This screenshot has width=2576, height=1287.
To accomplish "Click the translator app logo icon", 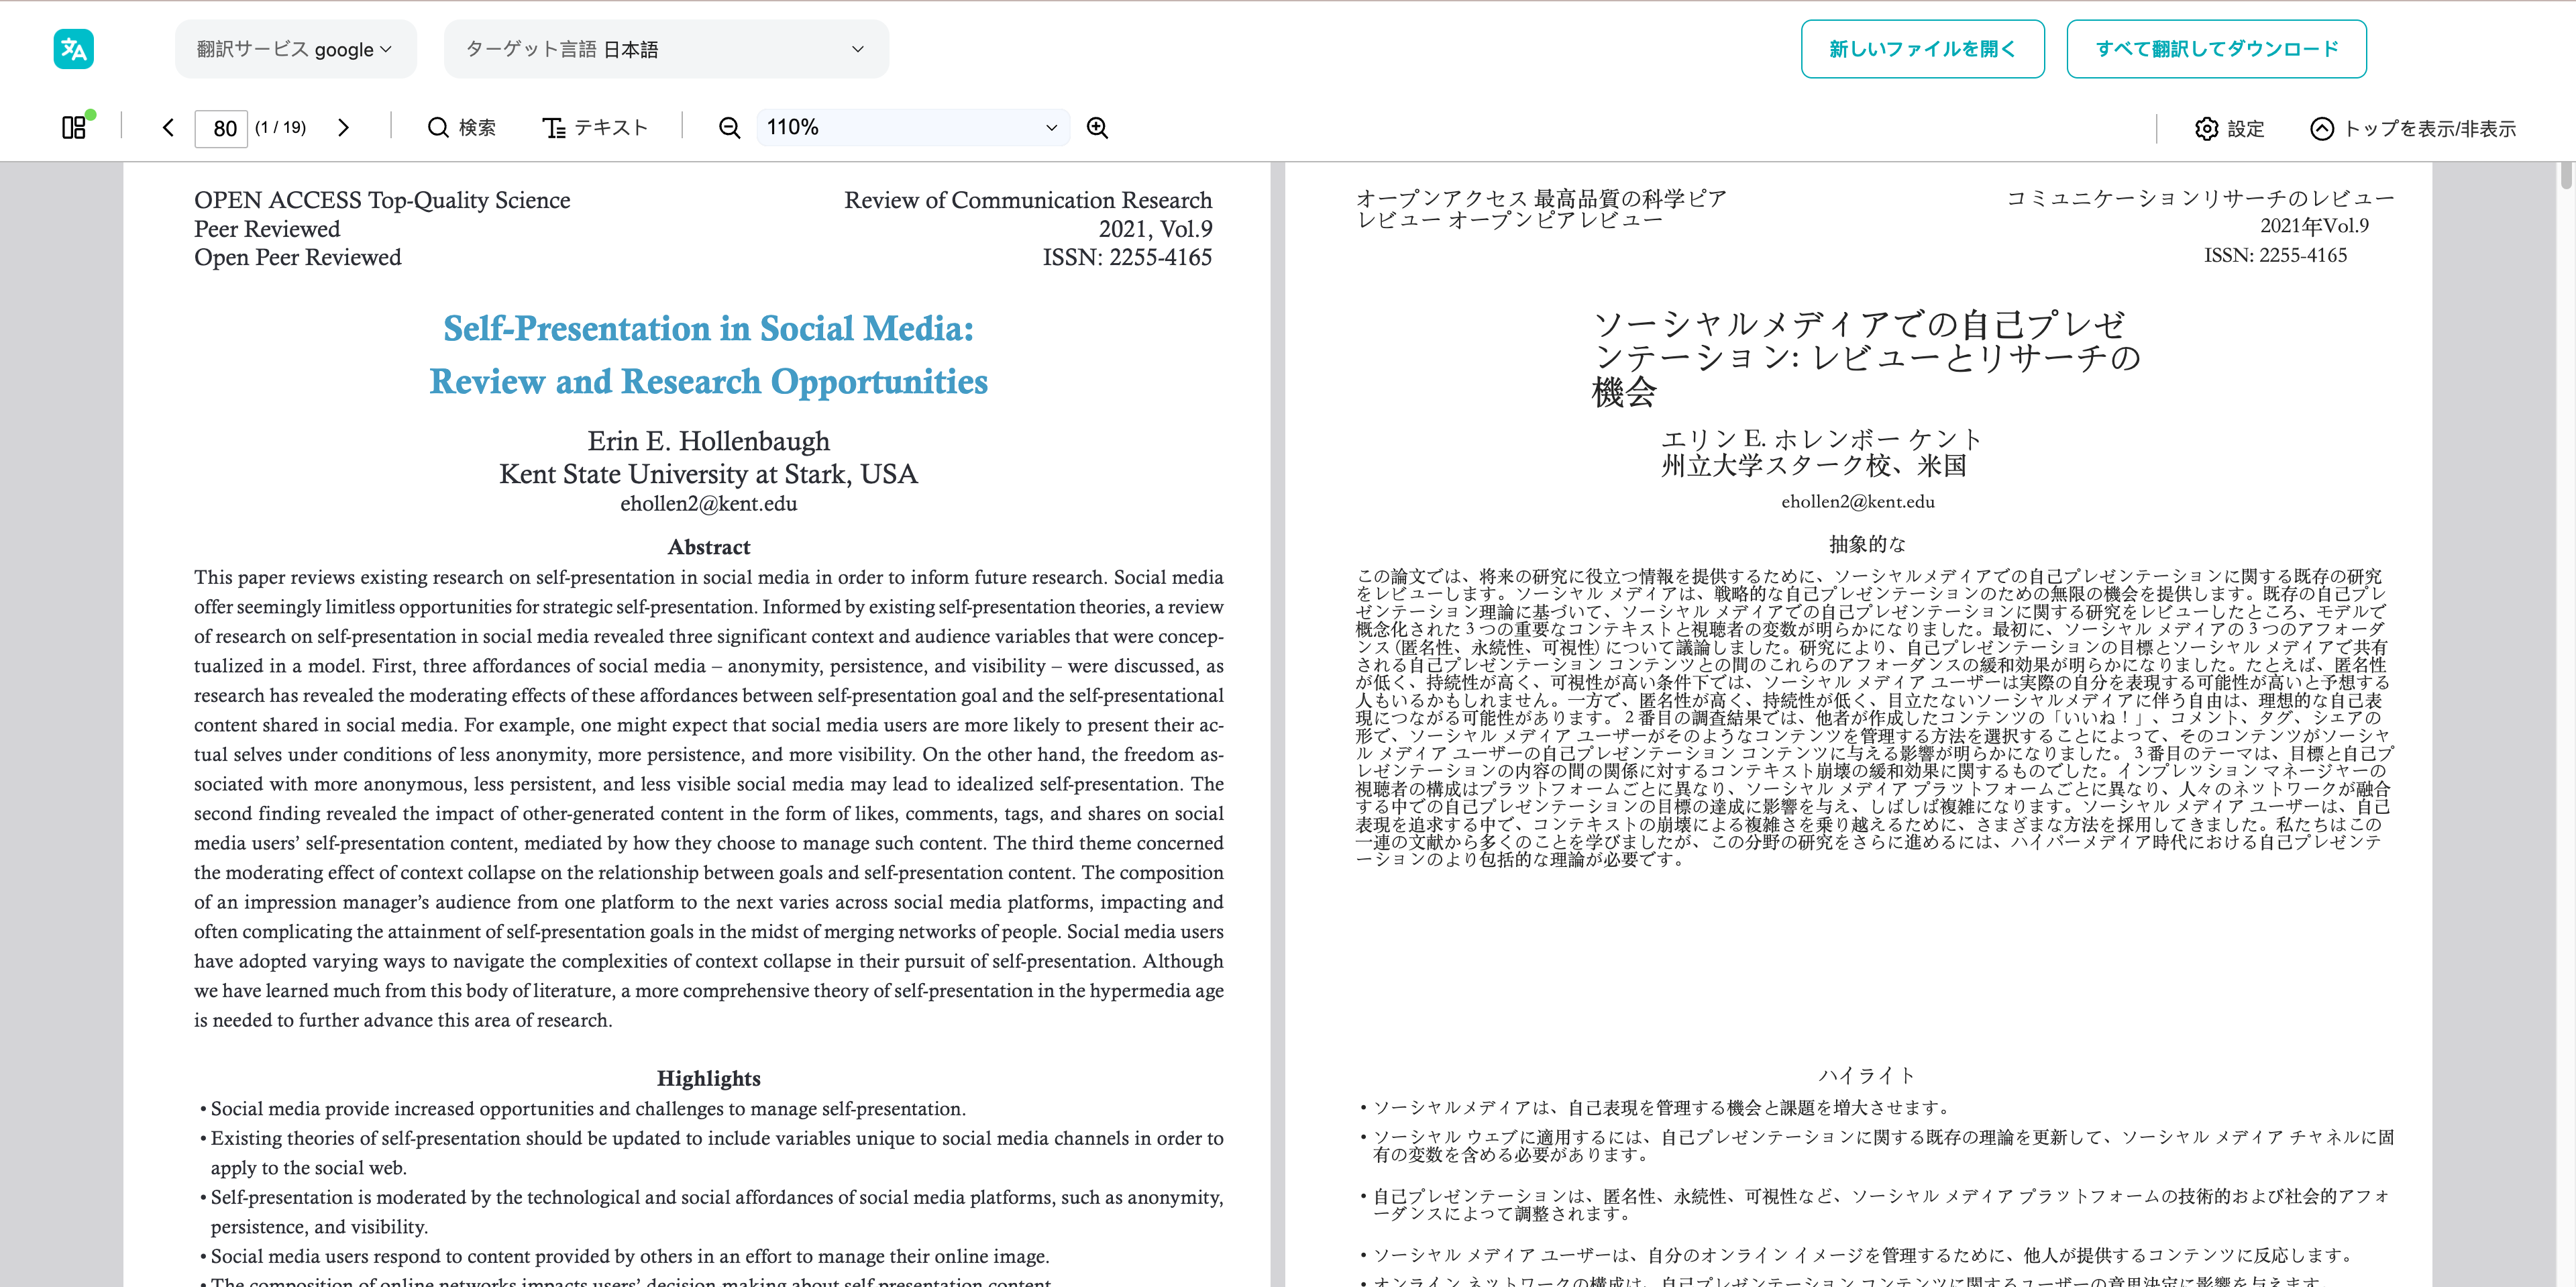I will tap(73, 49).
